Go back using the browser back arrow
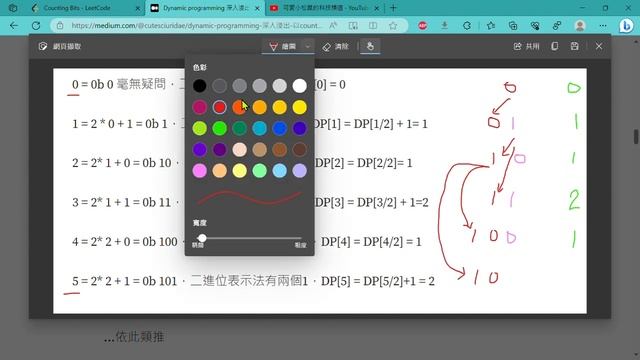 click(14, 25)
